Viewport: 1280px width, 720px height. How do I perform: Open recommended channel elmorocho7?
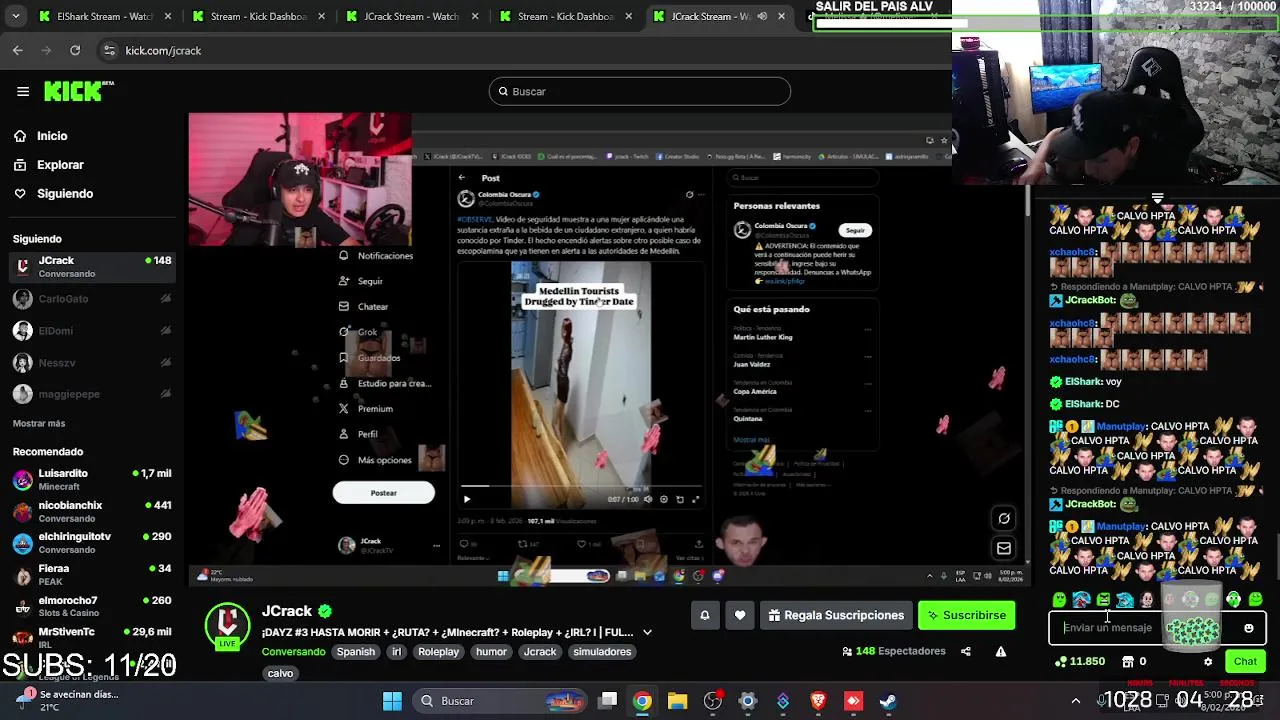pyautogui.click(x=92, y=606)
